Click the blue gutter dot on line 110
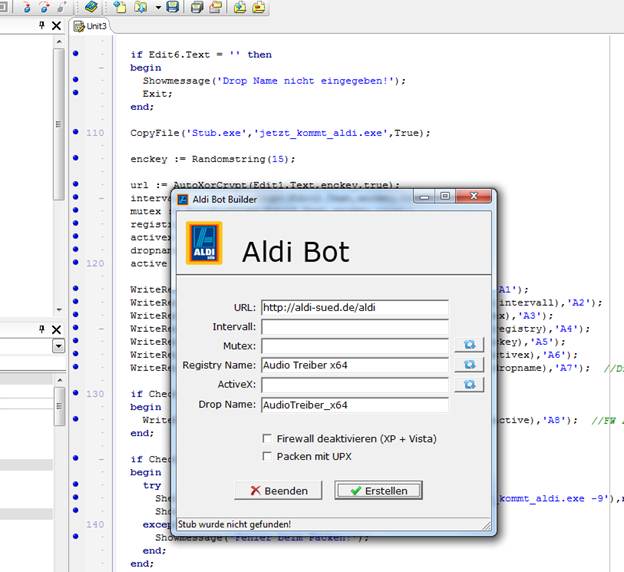The image size is (624, 572). [76, 132]
